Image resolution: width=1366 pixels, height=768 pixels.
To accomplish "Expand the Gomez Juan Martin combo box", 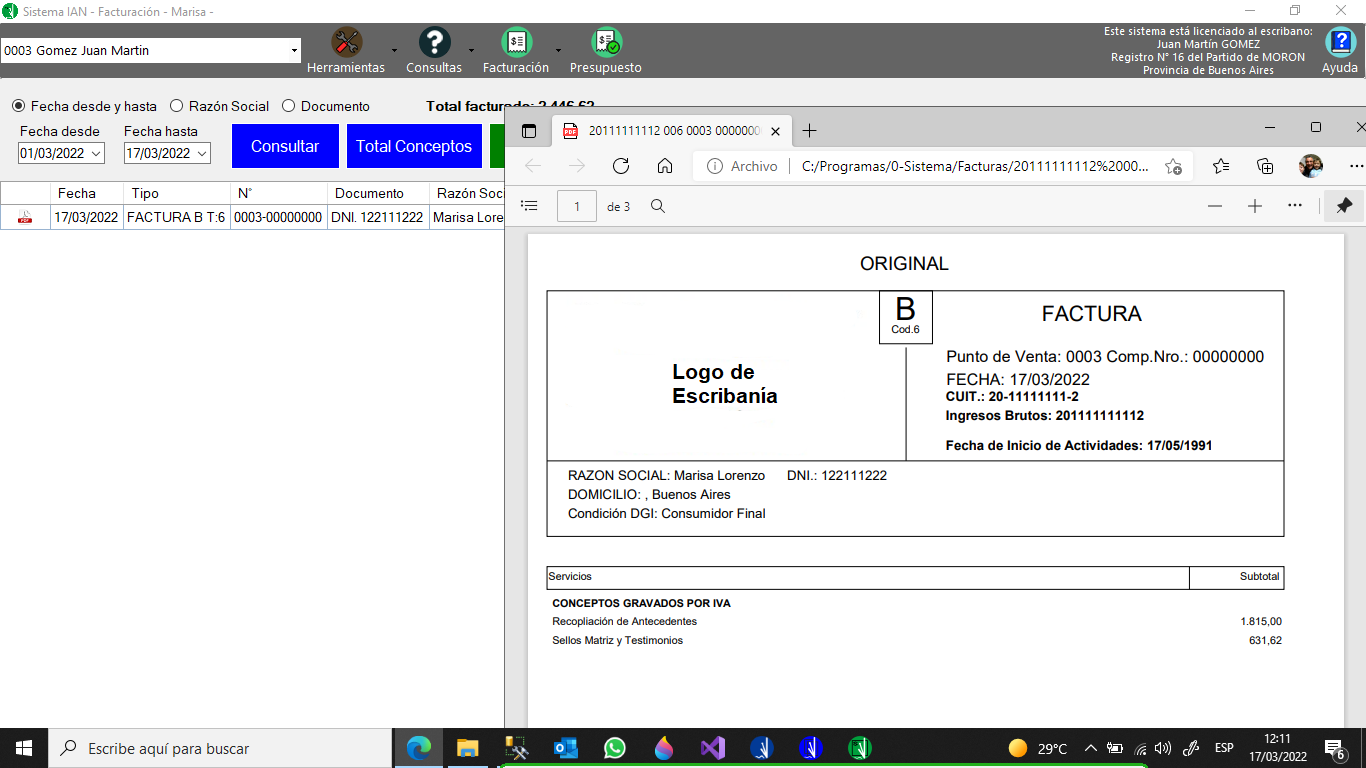I will coord(294,51).
